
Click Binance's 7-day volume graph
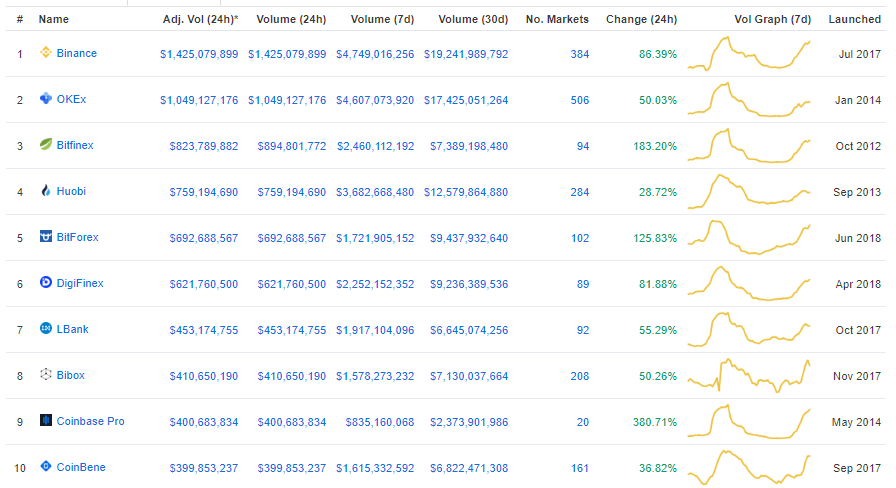[749, 53]
